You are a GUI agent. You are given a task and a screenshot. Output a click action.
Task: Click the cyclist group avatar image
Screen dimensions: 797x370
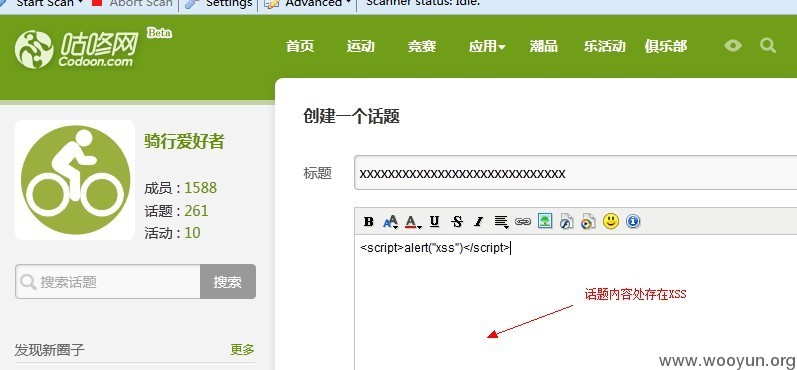pos(75,180)
